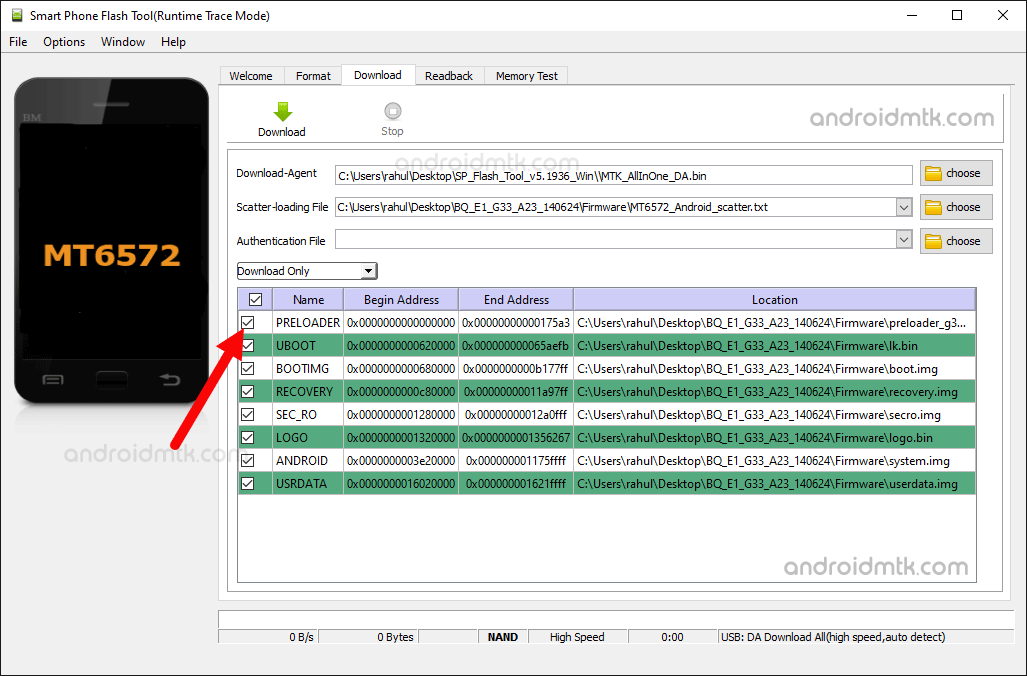Uncheck the UBOOT checkbox
This screenshot has height=676, width=1027.
pyautogui.click(x=248, y=345)
